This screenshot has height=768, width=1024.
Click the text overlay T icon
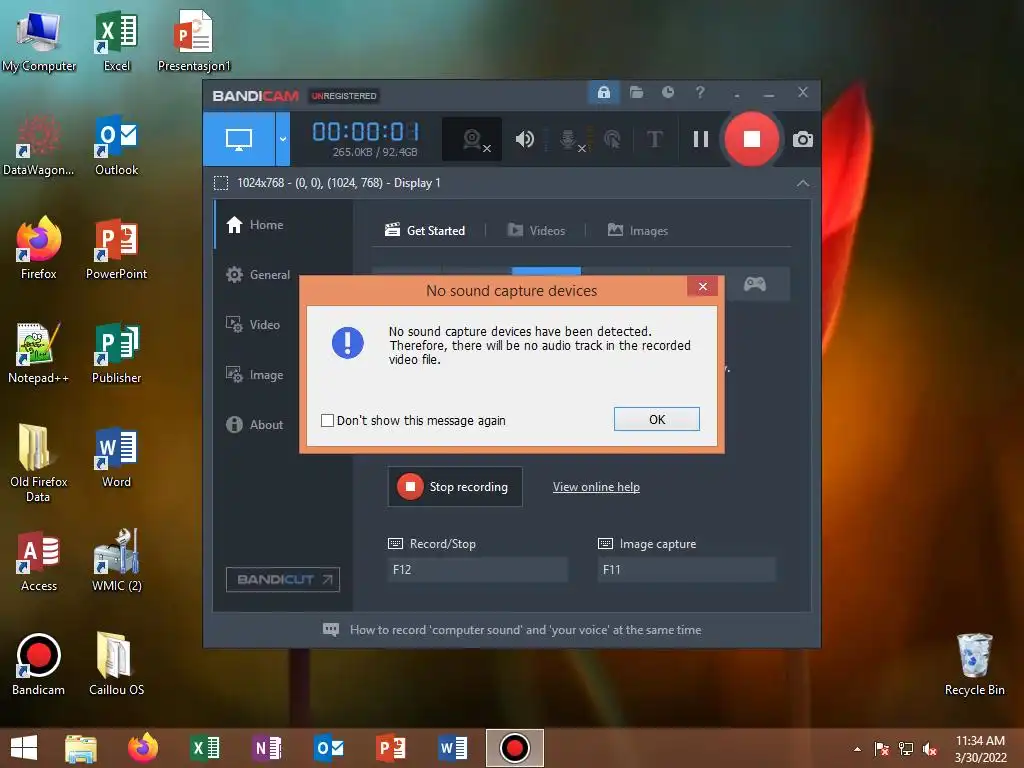(x=654, y=139)
